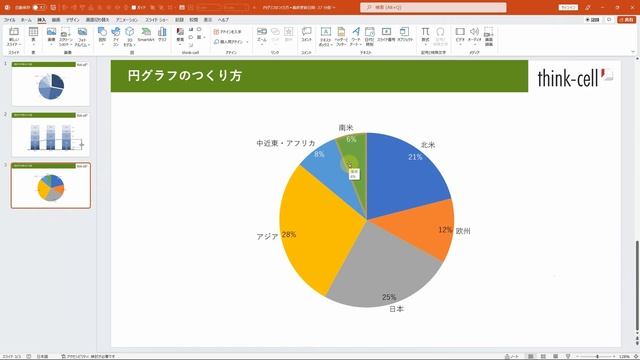Switch to Normal view in status bar
This screenshot has height=360, width=640.
click(531, 356)
